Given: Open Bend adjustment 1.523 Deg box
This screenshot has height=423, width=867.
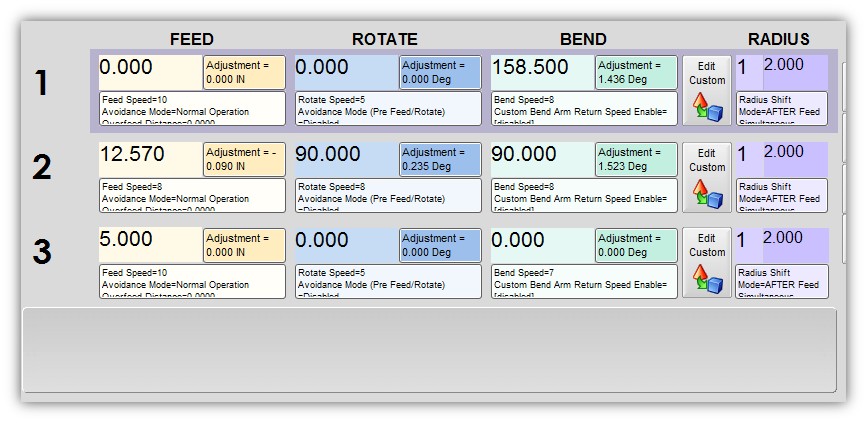Looking at the screenshot, I should click(635, 159).
